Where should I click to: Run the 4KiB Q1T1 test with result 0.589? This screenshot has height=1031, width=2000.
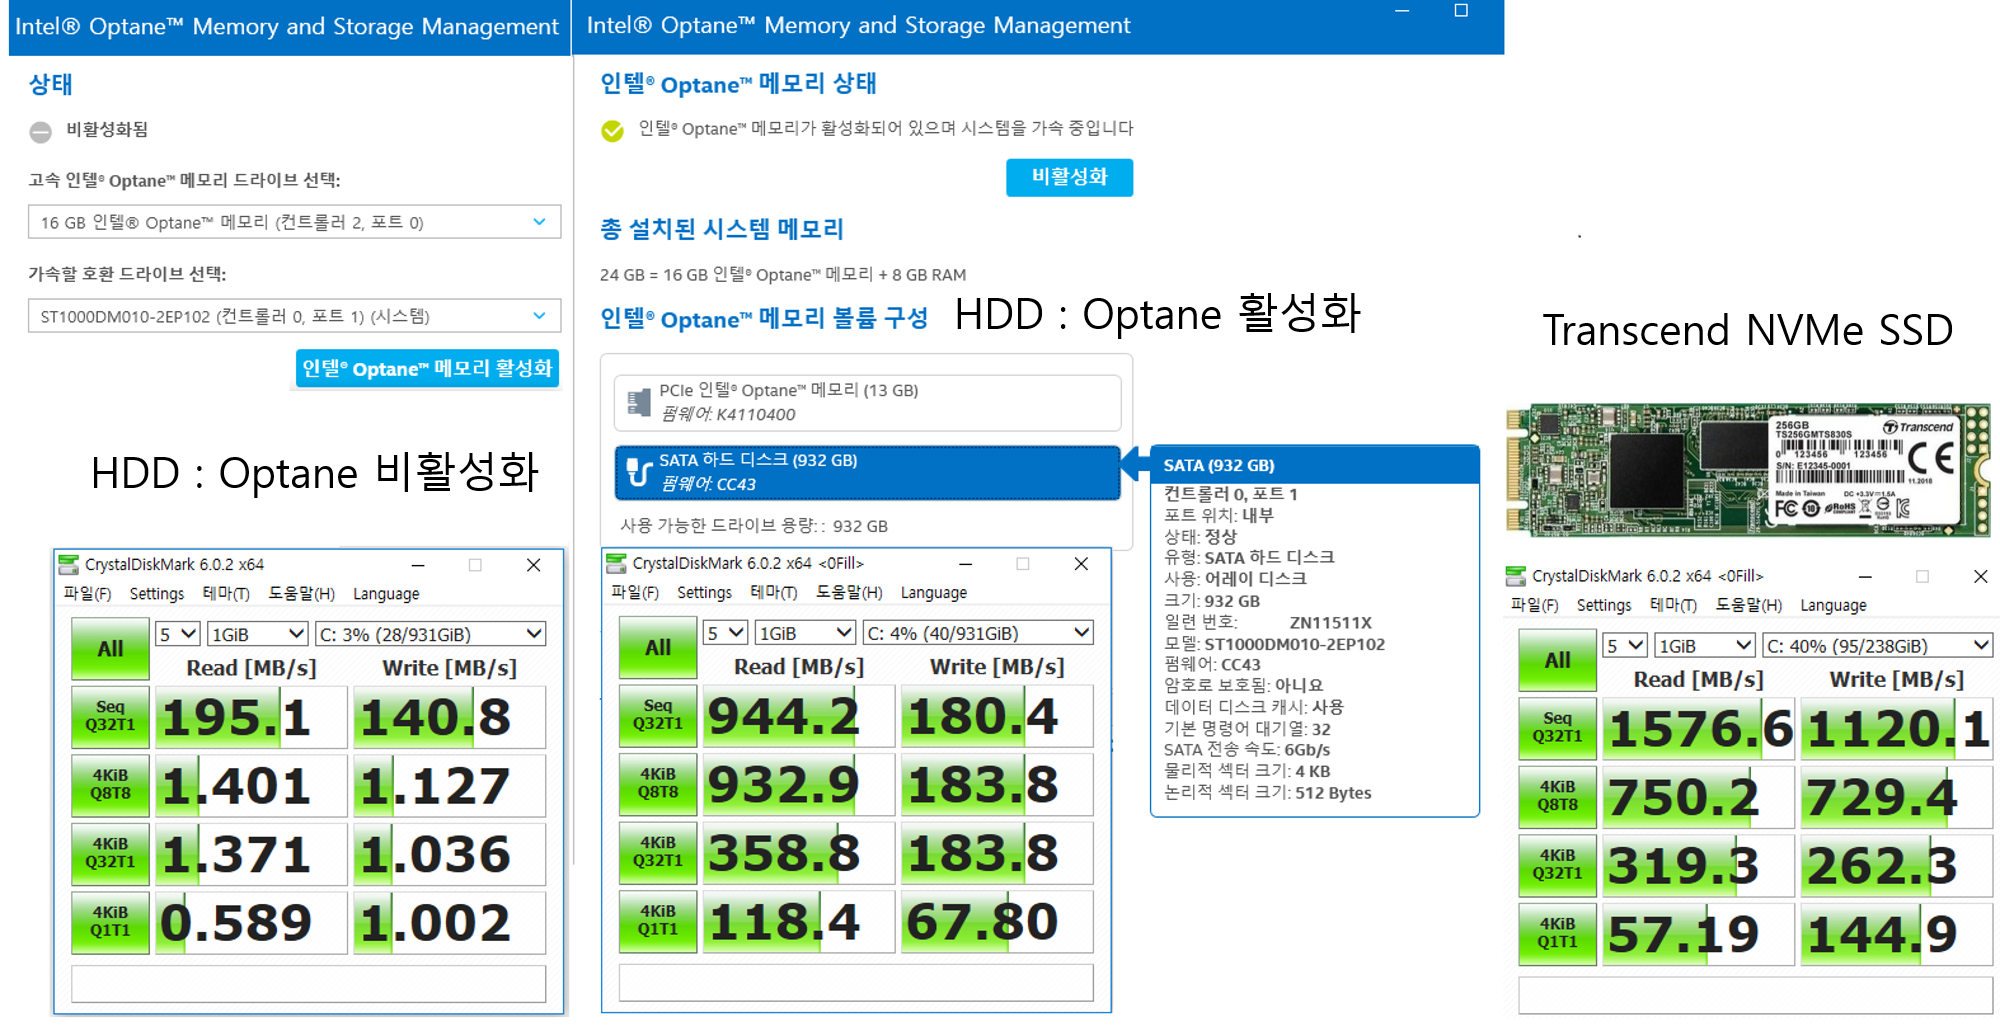[110, 922]
